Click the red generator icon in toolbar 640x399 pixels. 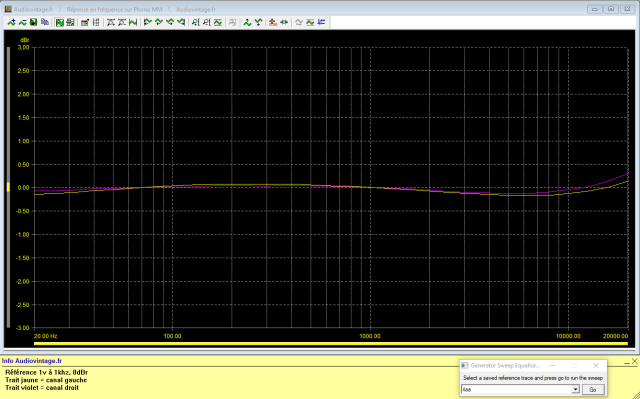[273, 22]
